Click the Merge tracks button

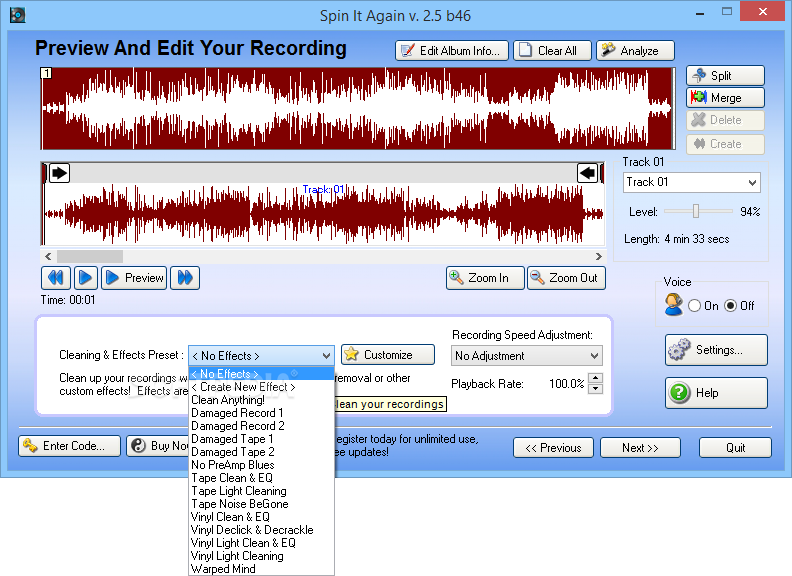point(725,98)
